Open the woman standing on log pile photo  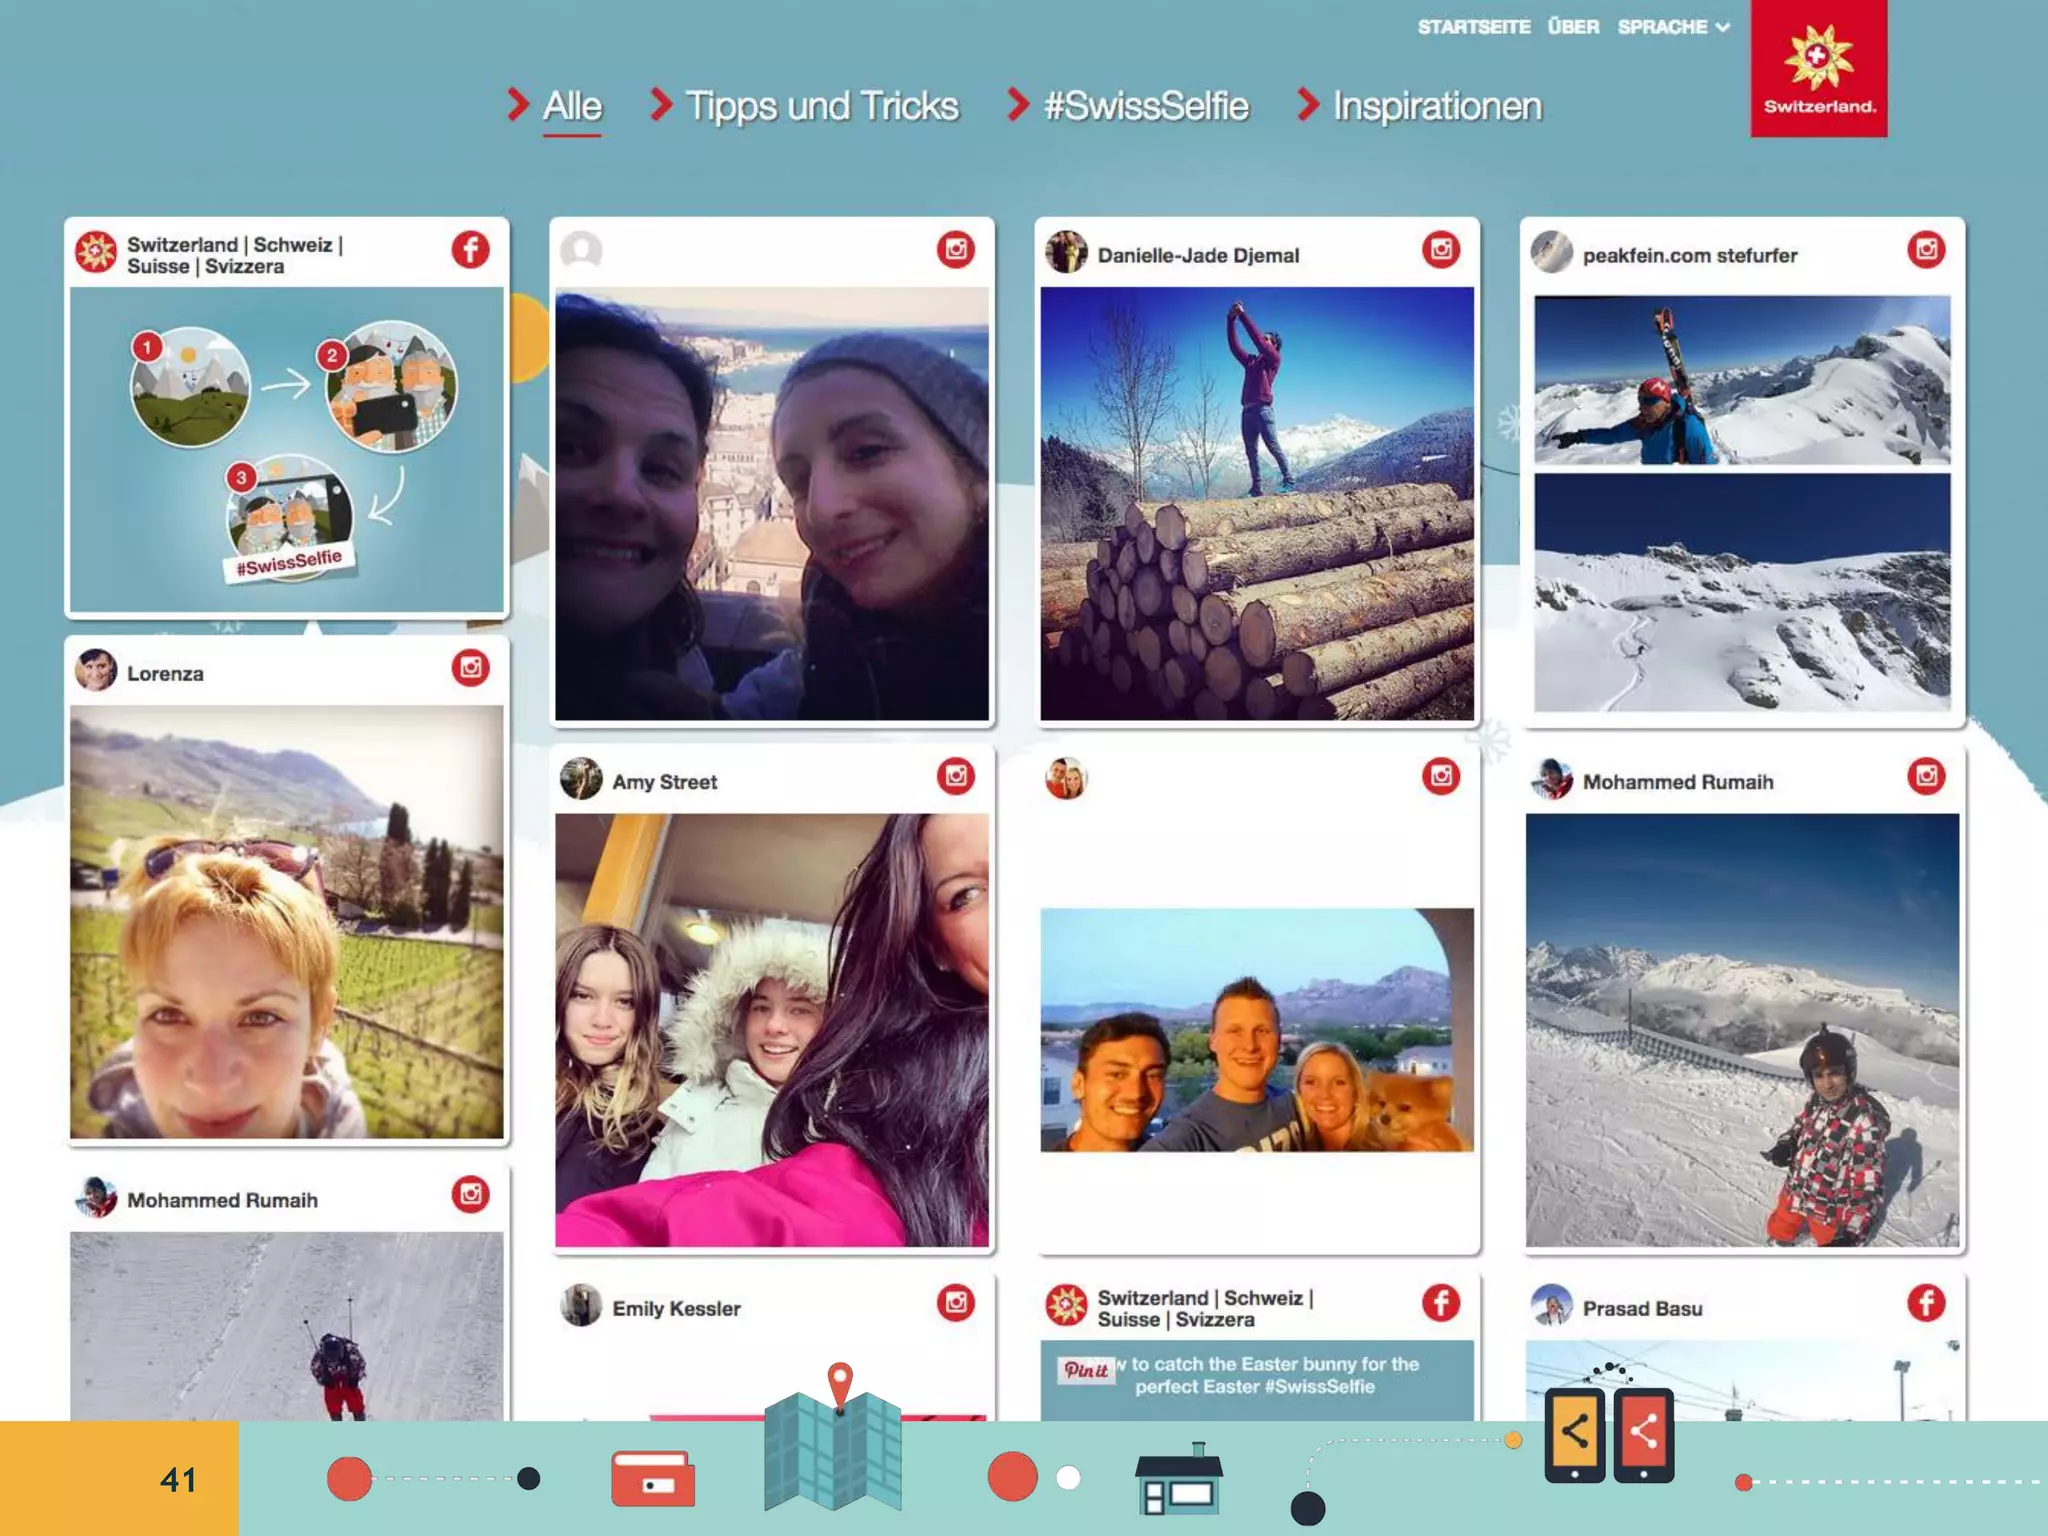pos(1257,504)
